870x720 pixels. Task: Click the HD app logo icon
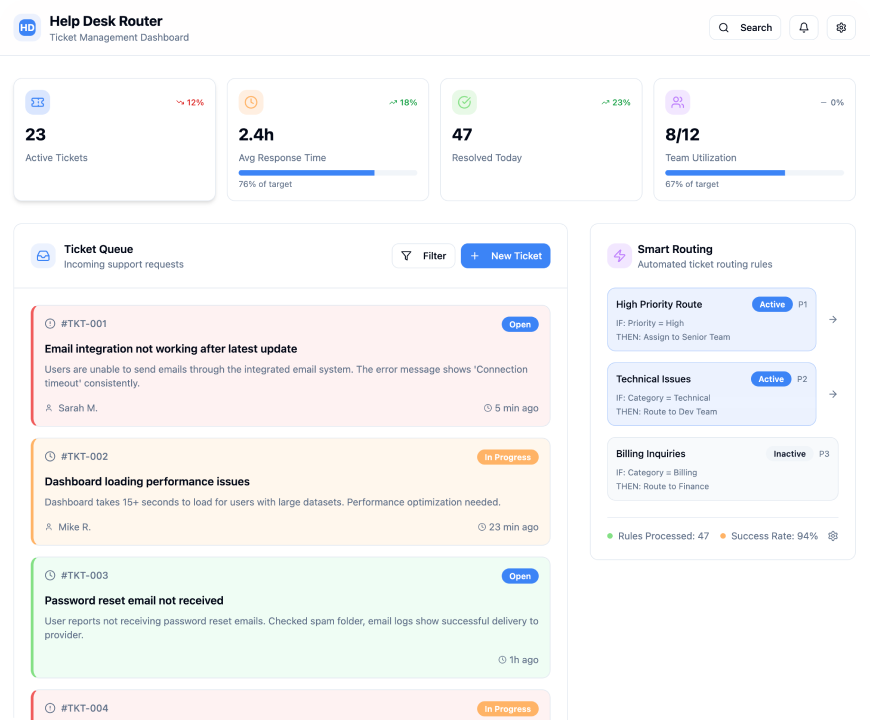(27, 28)
